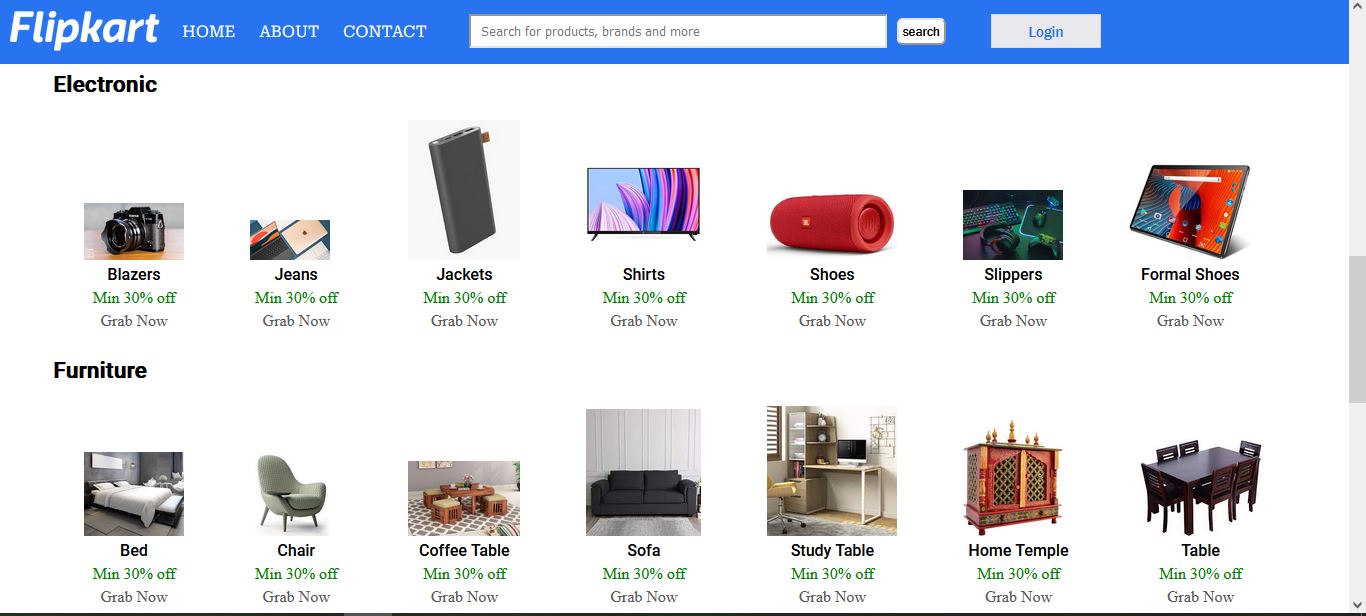Click the Slippers keyboard thumbnail
The height and width of the screenshot is (616, 1366).
tap(1012, 224)
